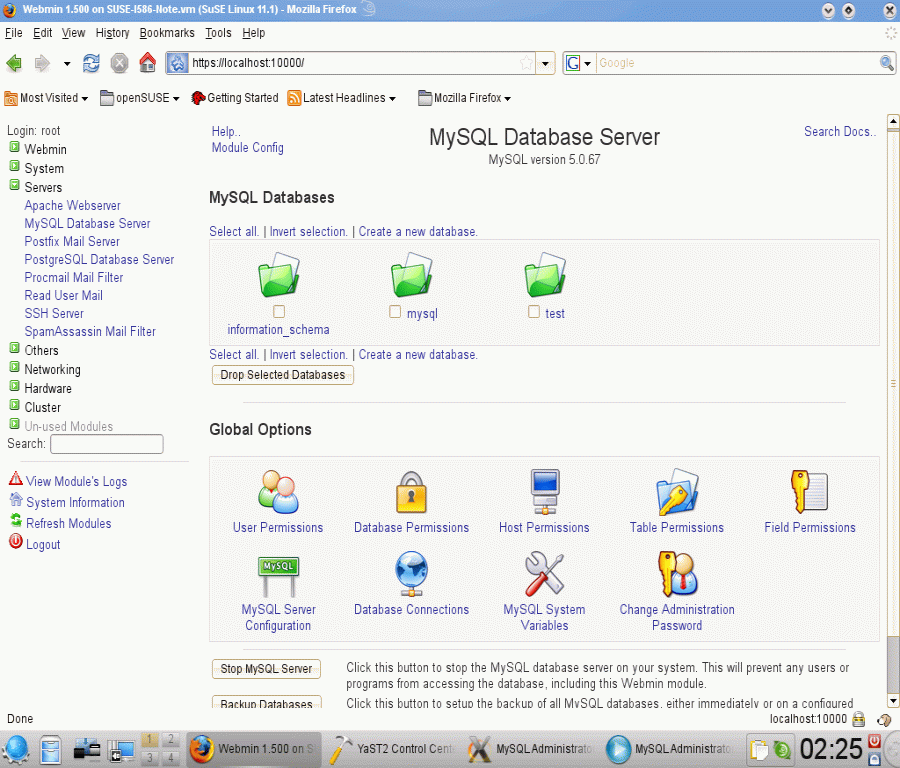
Task: Click the search magnifier icon in Google box
Action: (x=886, y=63)
